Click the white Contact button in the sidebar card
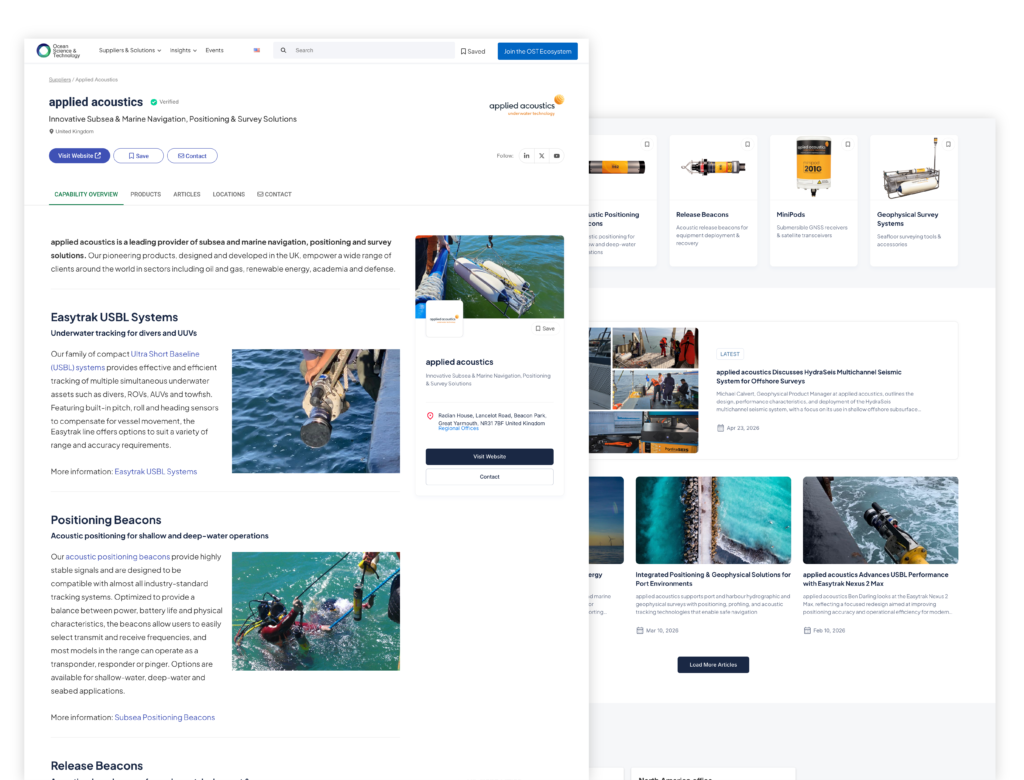This screenshot has width=1024, height=780. point(490,477)
